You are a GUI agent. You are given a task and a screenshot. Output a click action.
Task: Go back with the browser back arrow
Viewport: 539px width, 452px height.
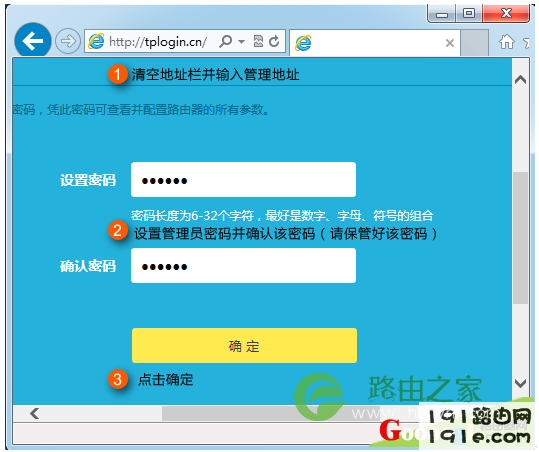[x=33, y=41]
